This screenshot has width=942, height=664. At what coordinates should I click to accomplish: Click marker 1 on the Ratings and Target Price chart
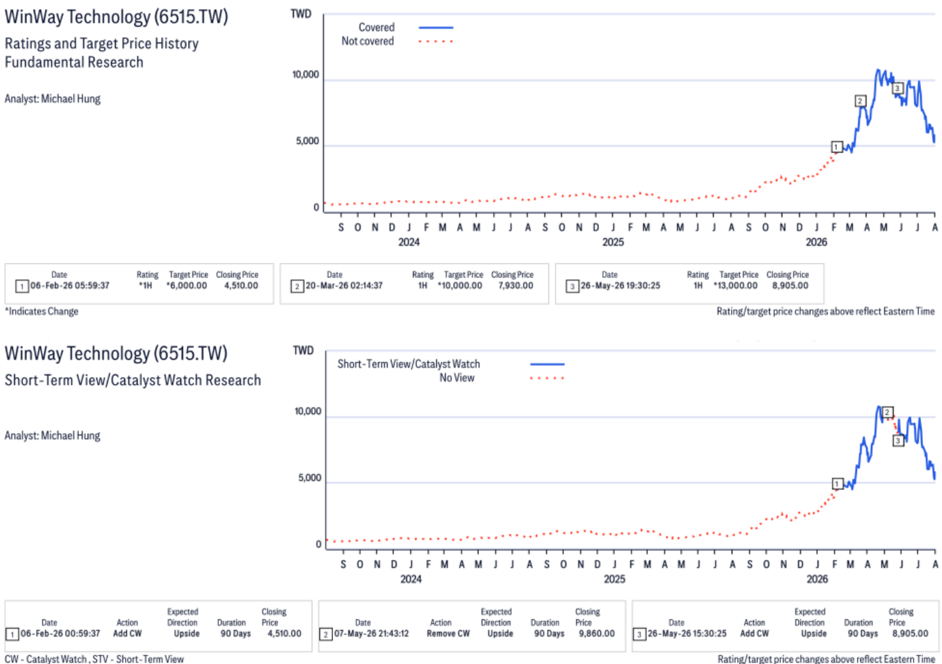point(837,147)
